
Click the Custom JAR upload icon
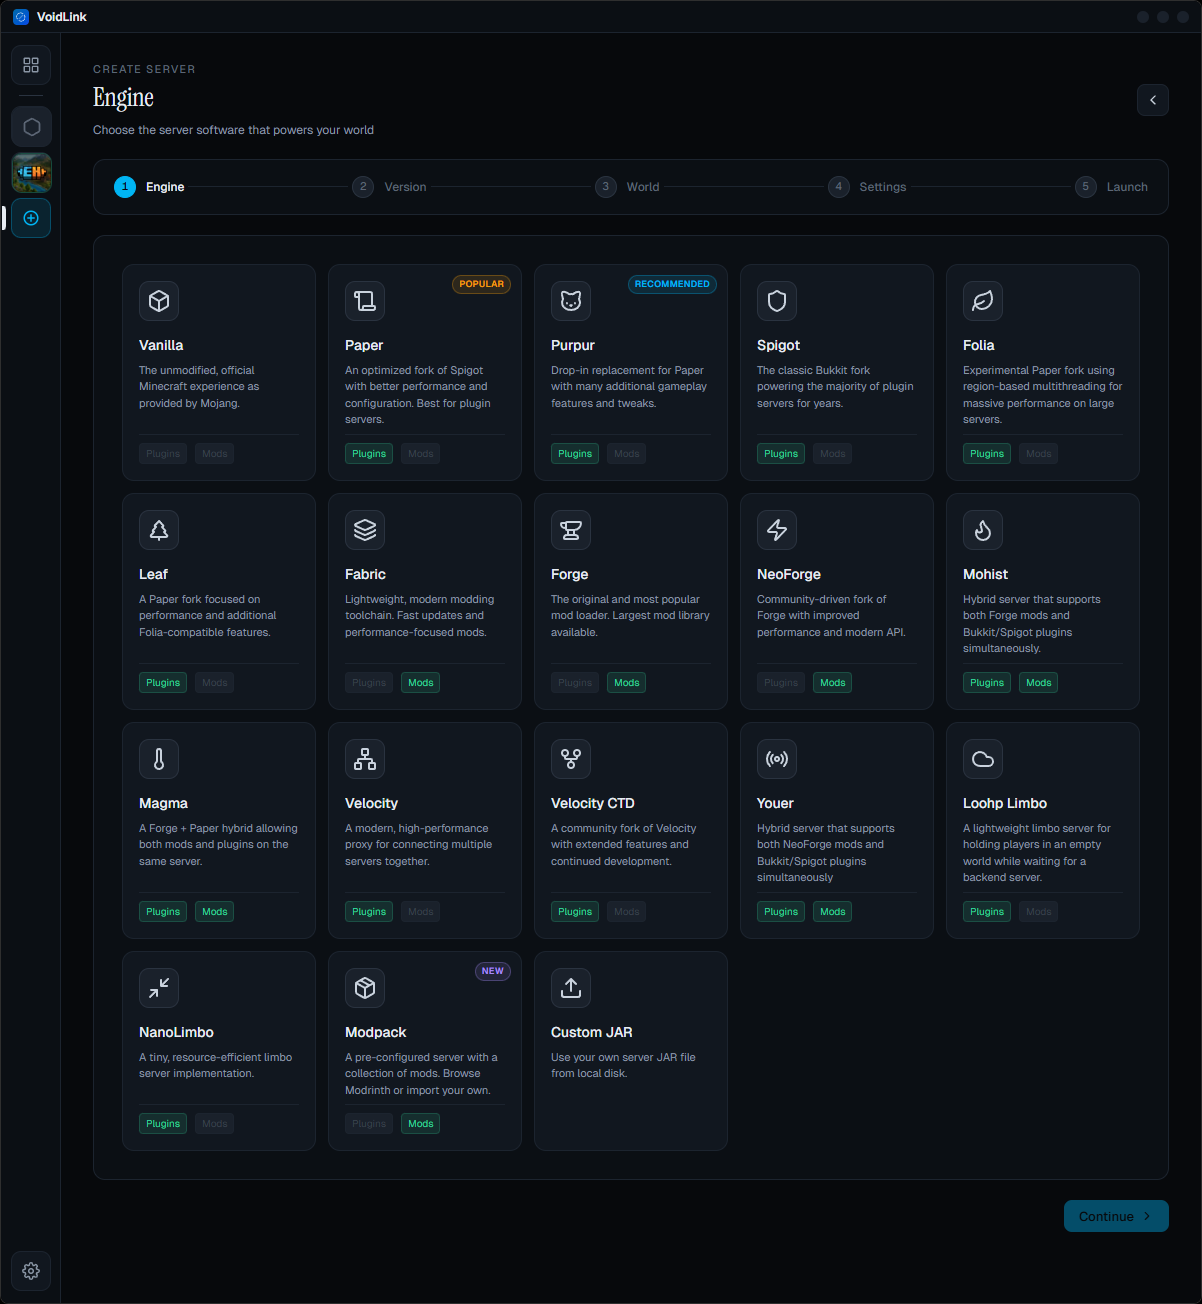tap(571, 988)
